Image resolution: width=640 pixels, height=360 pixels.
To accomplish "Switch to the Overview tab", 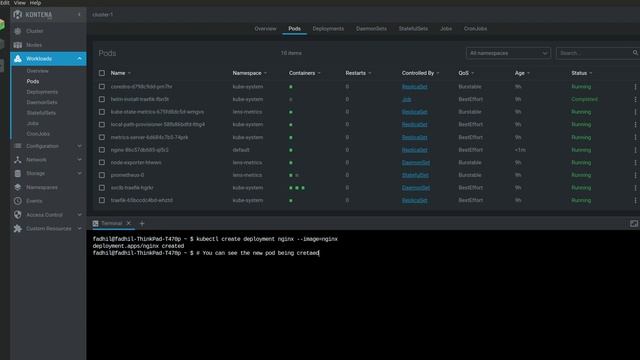I will pyautogui.click(x=265, y=29).
